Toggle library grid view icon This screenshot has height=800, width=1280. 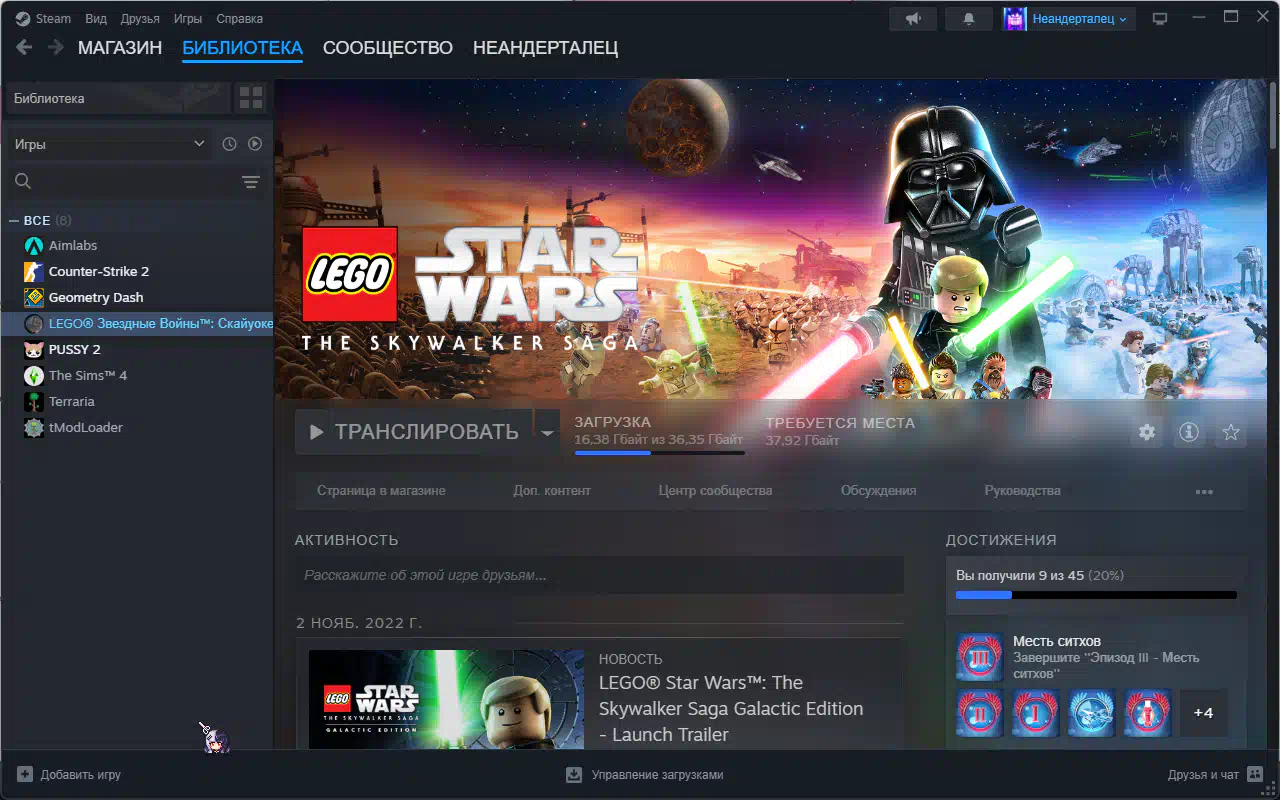[x=251, y=98]
